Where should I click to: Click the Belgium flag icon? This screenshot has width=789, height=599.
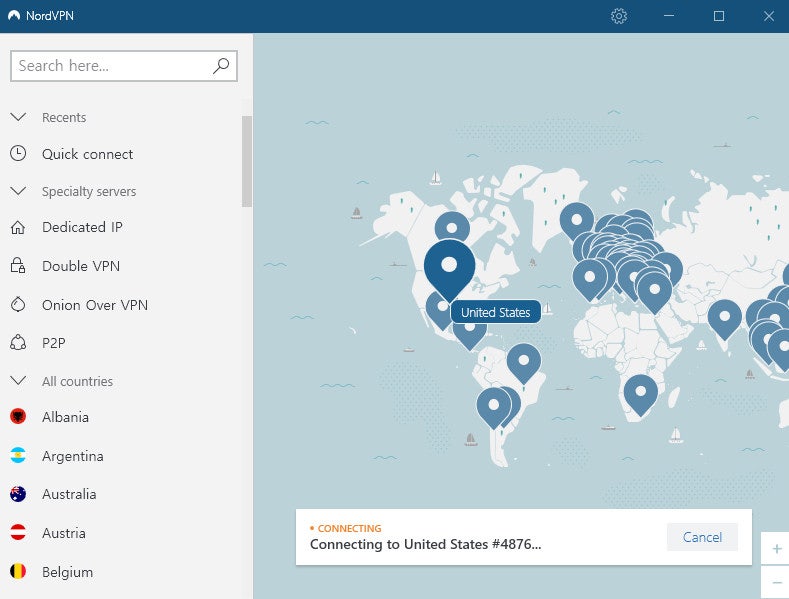18,571
